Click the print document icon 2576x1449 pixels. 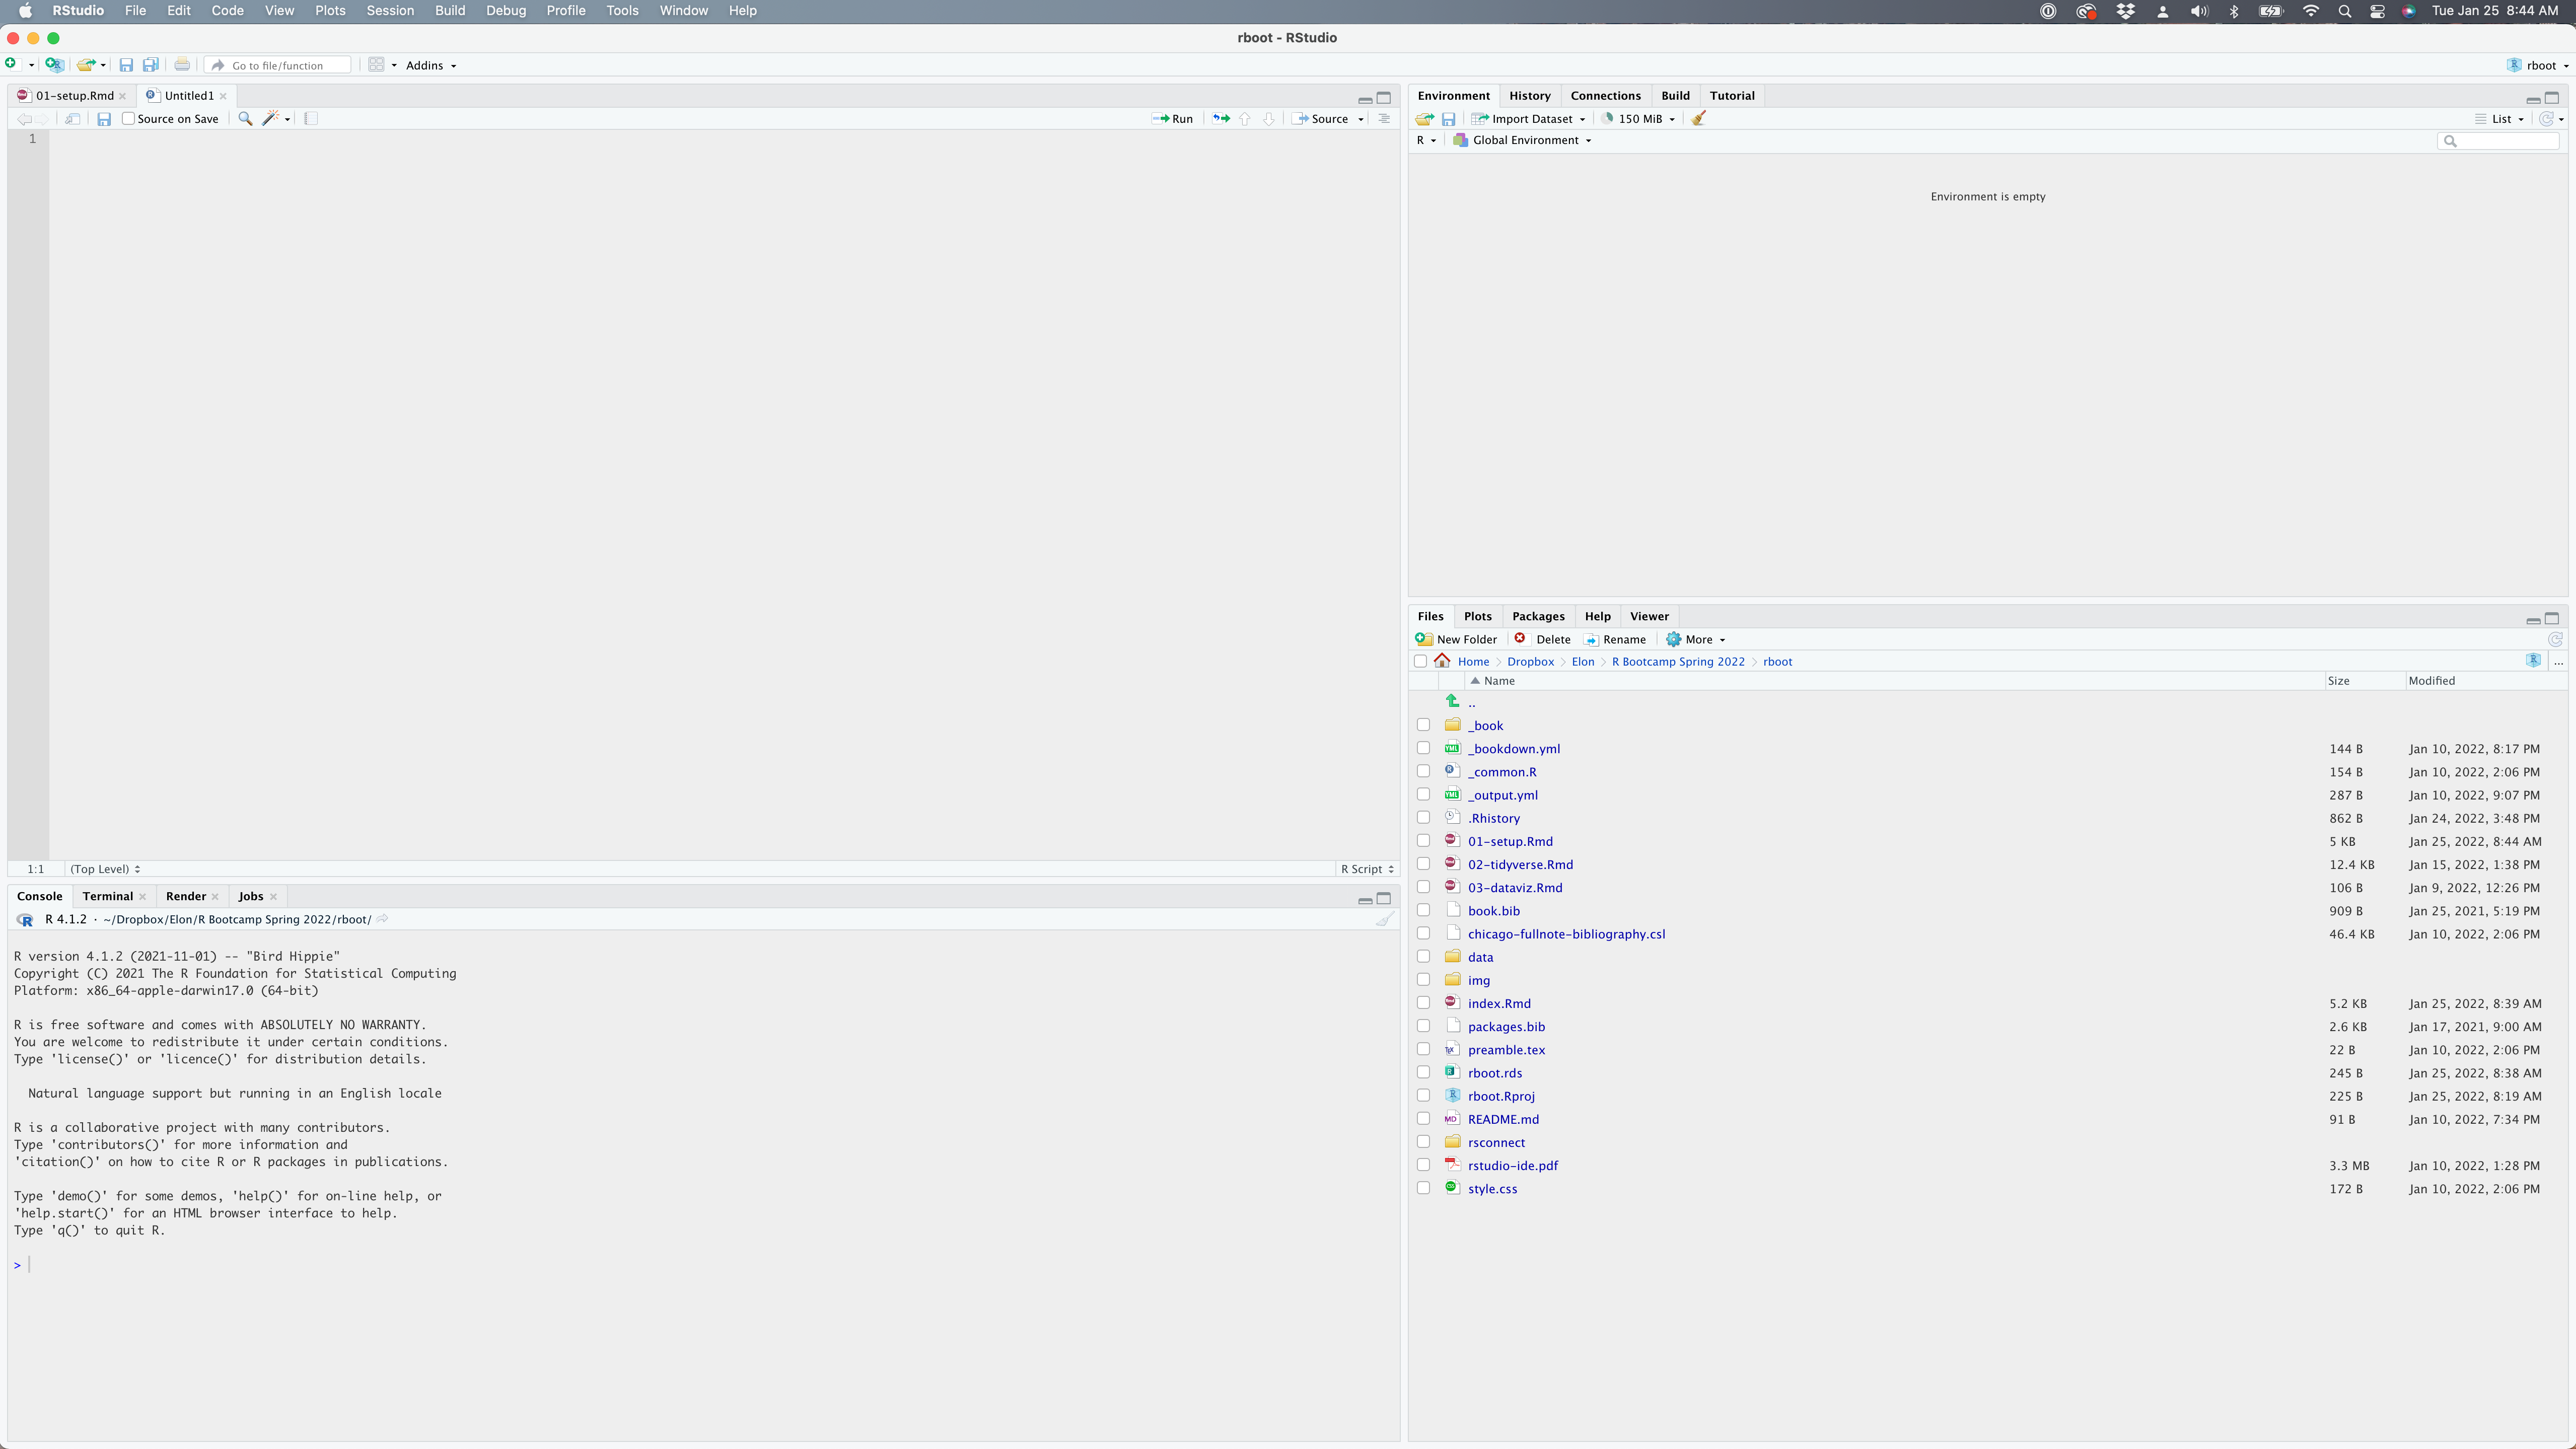pyautogui.click(x=182, y=65)
